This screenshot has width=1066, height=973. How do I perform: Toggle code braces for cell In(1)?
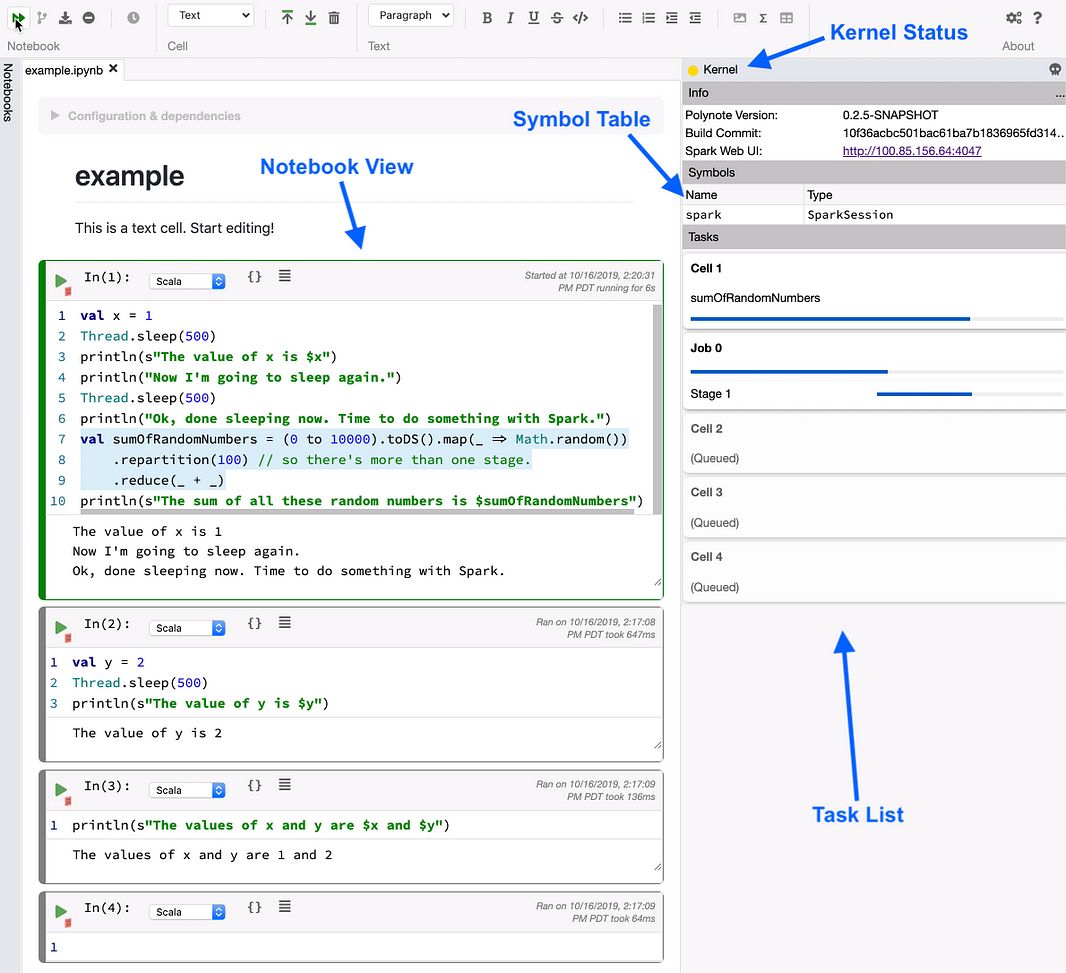254,276
